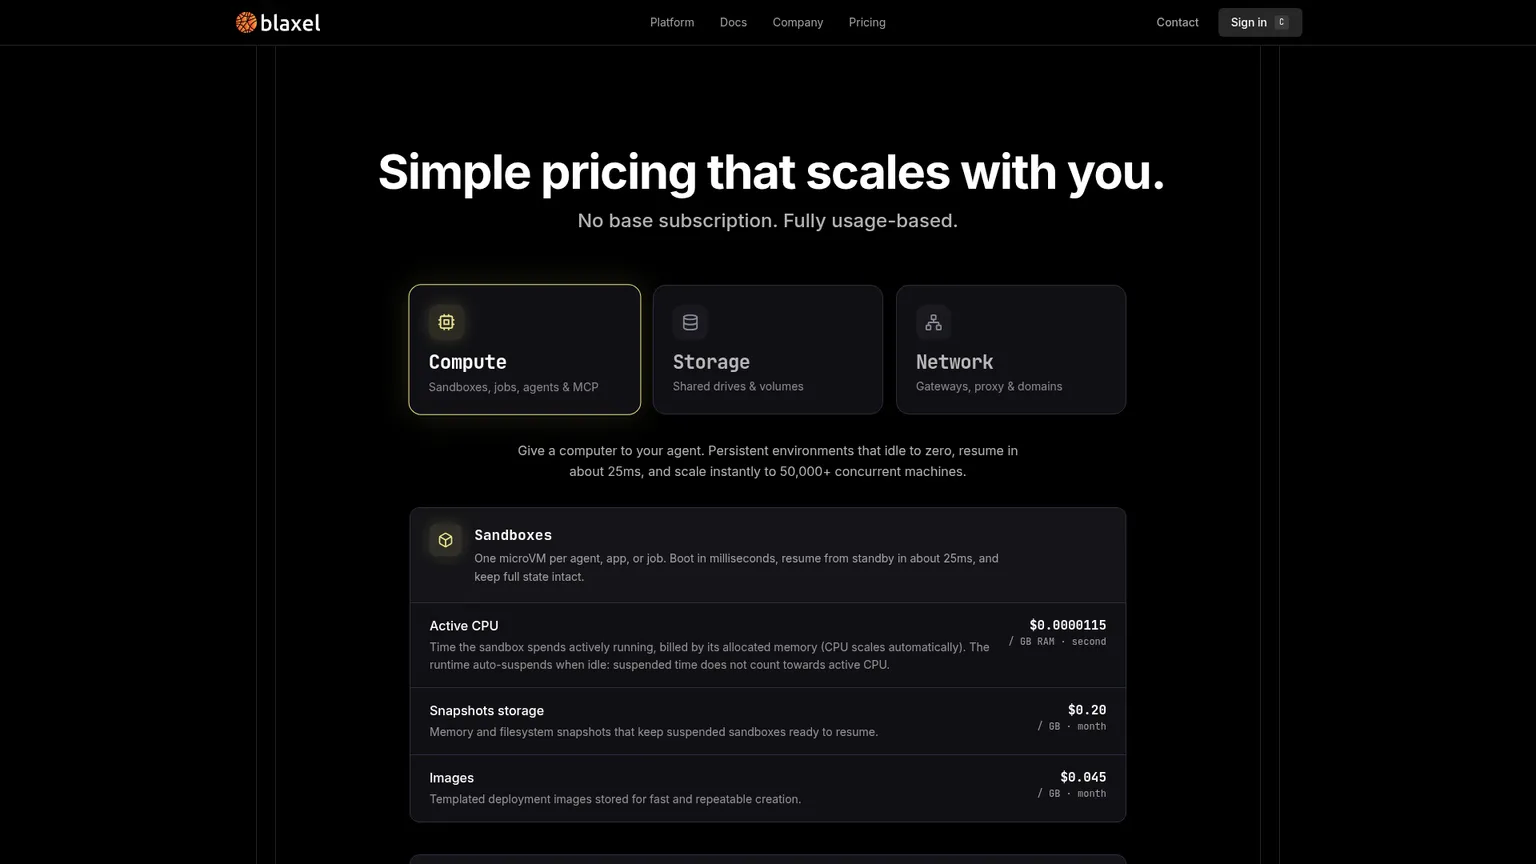Click the blaxel basketball logo icon

click(x=246, y=22)
